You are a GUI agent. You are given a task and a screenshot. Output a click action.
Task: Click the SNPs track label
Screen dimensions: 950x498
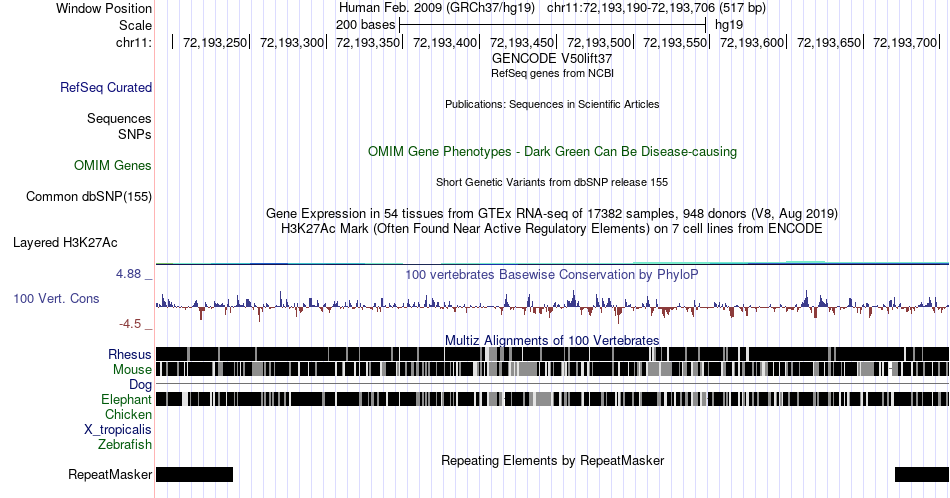pos(135,134)
